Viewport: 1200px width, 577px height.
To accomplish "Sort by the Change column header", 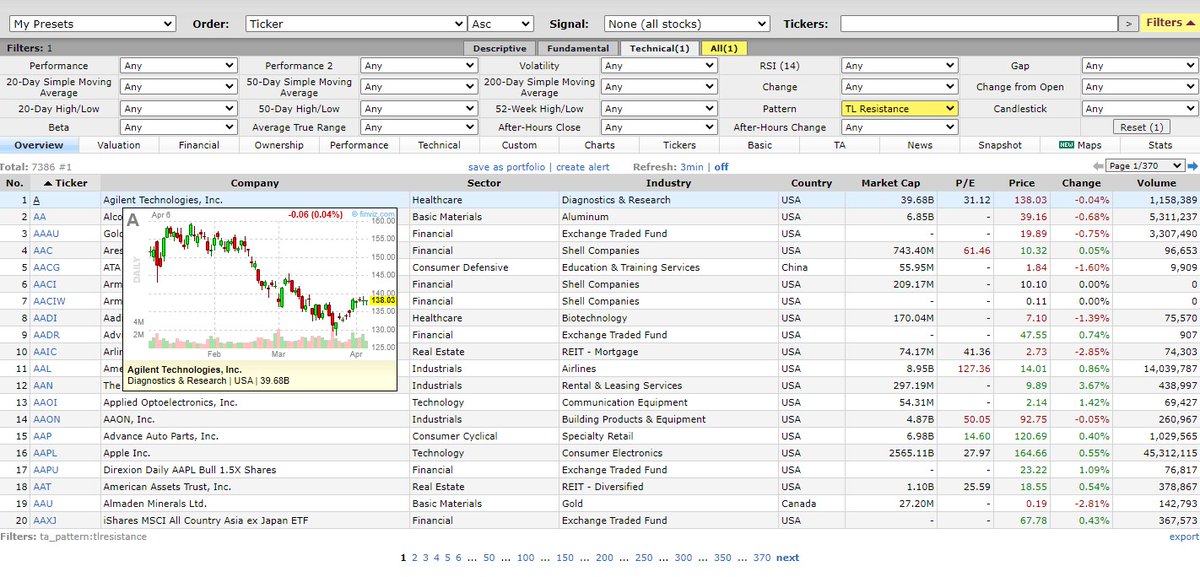I will pos(1080,183).
